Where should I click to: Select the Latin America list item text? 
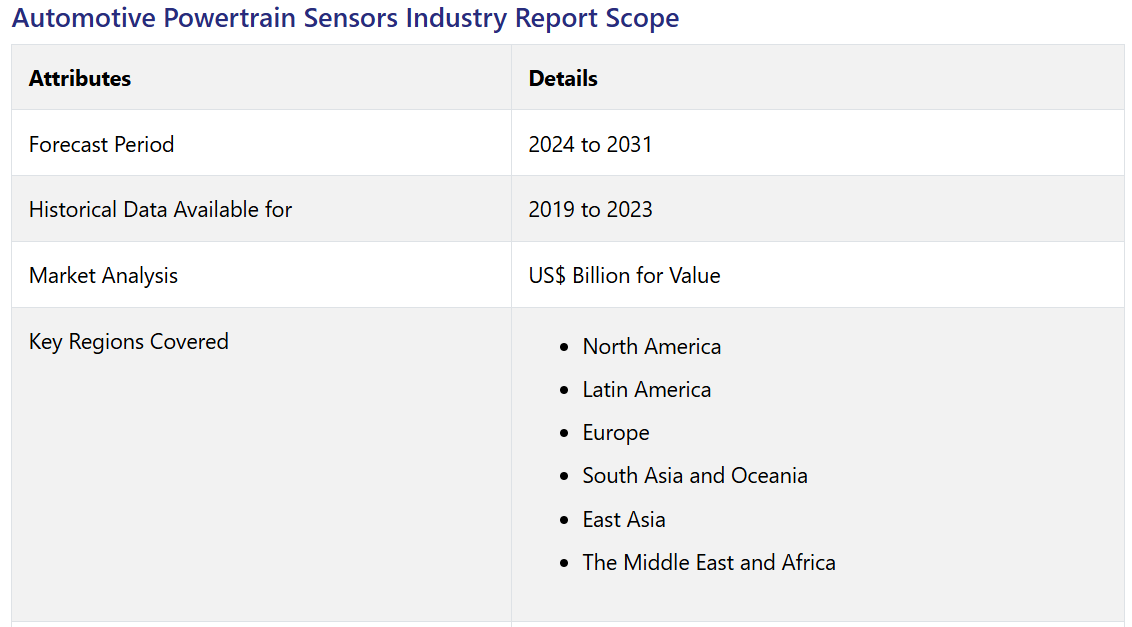pyautogui.click(x=647, y=389)
